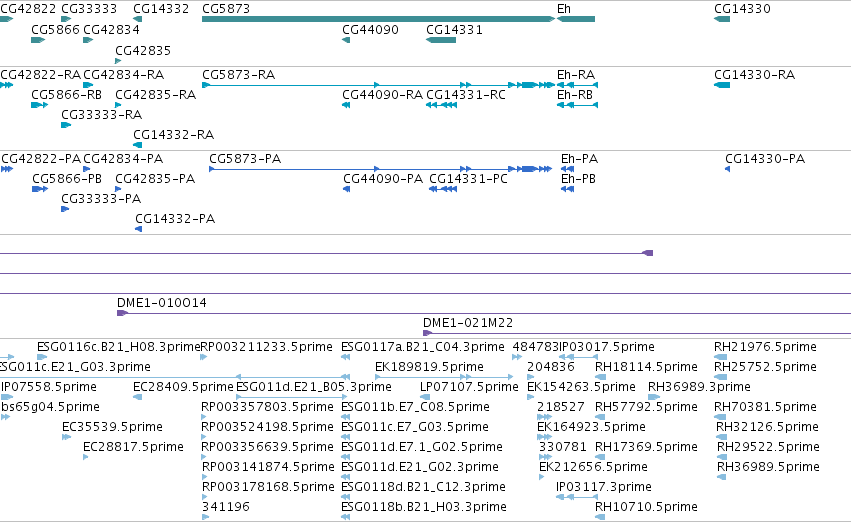Open transcript CG14330-RA label
This screenshot has width=851, height=522.
[754, 74]
